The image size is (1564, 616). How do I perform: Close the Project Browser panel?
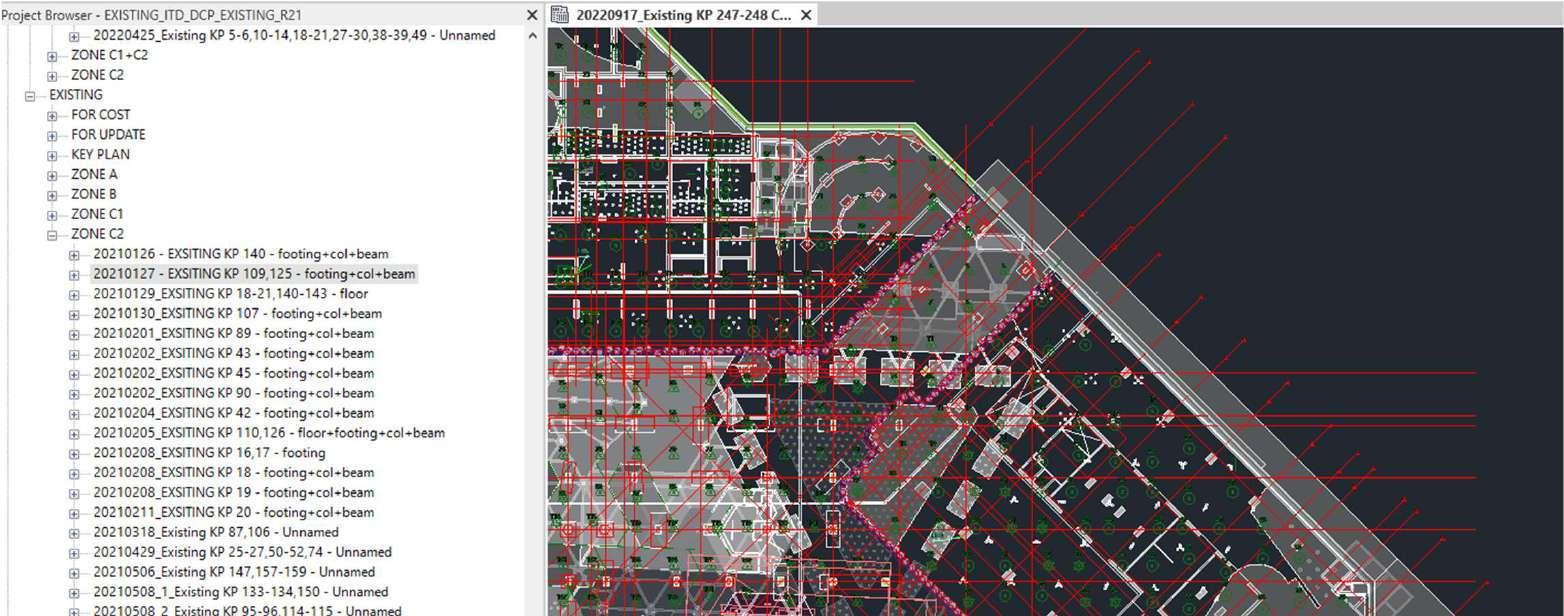(x=532, y=15)
